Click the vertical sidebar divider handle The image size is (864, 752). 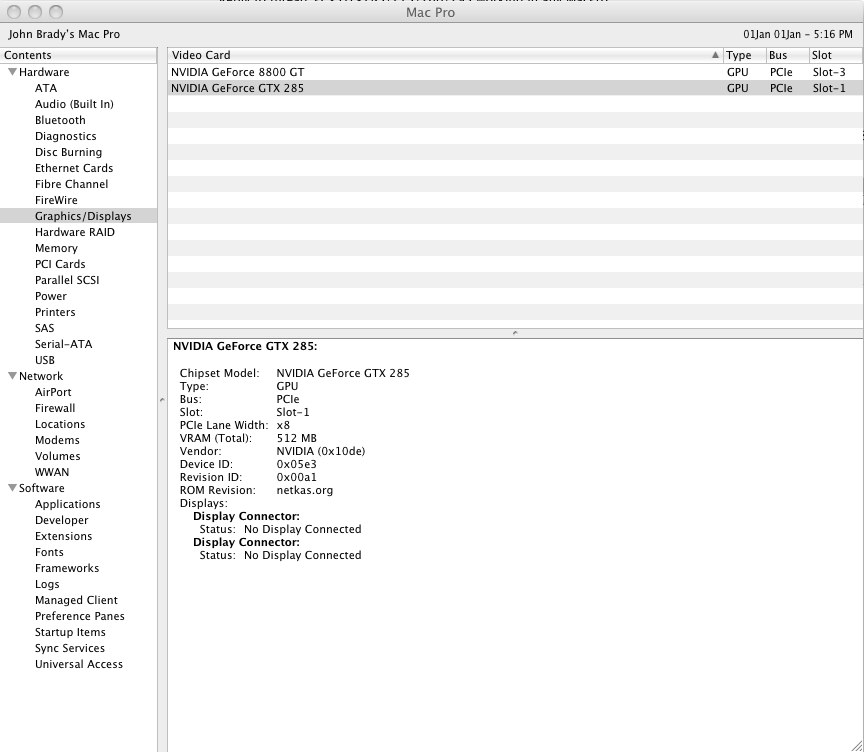tap(162, 399)
